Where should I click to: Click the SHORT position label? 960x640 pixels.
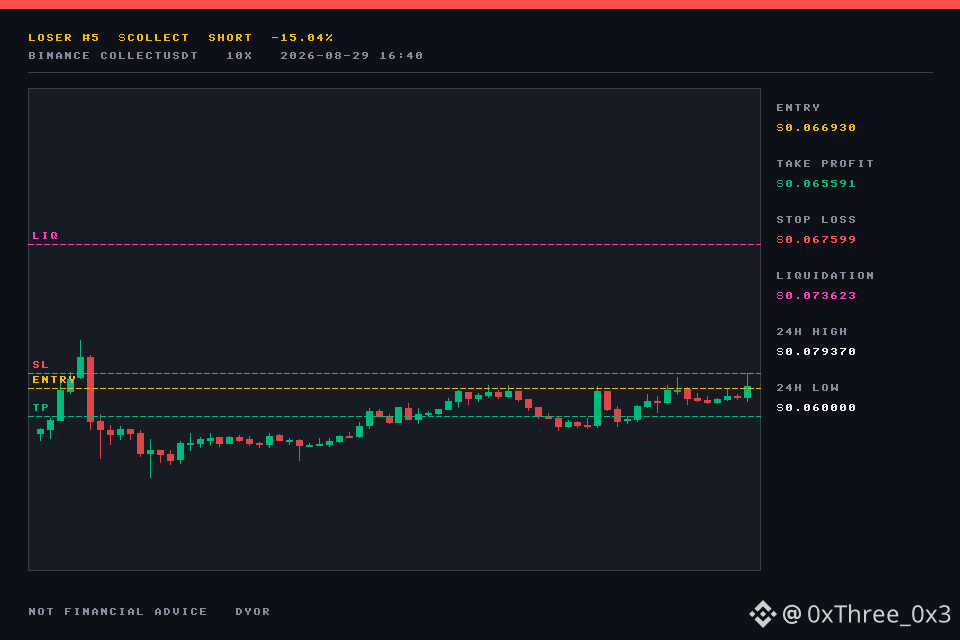(230, 37)
